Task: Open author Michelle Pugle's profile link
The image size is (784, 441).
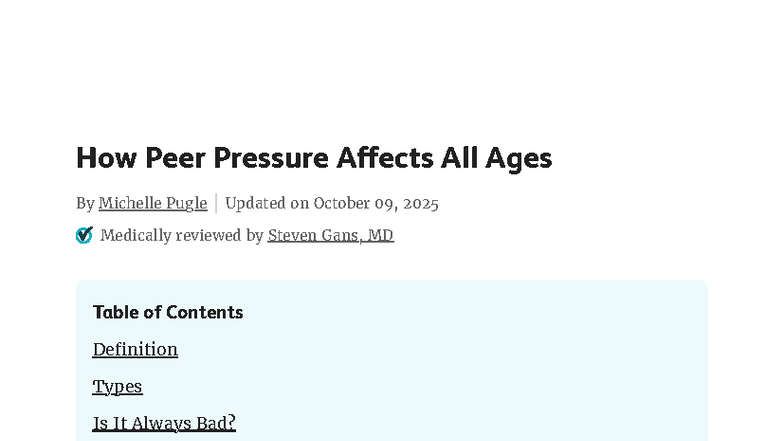Action: (x=153, y=203)
